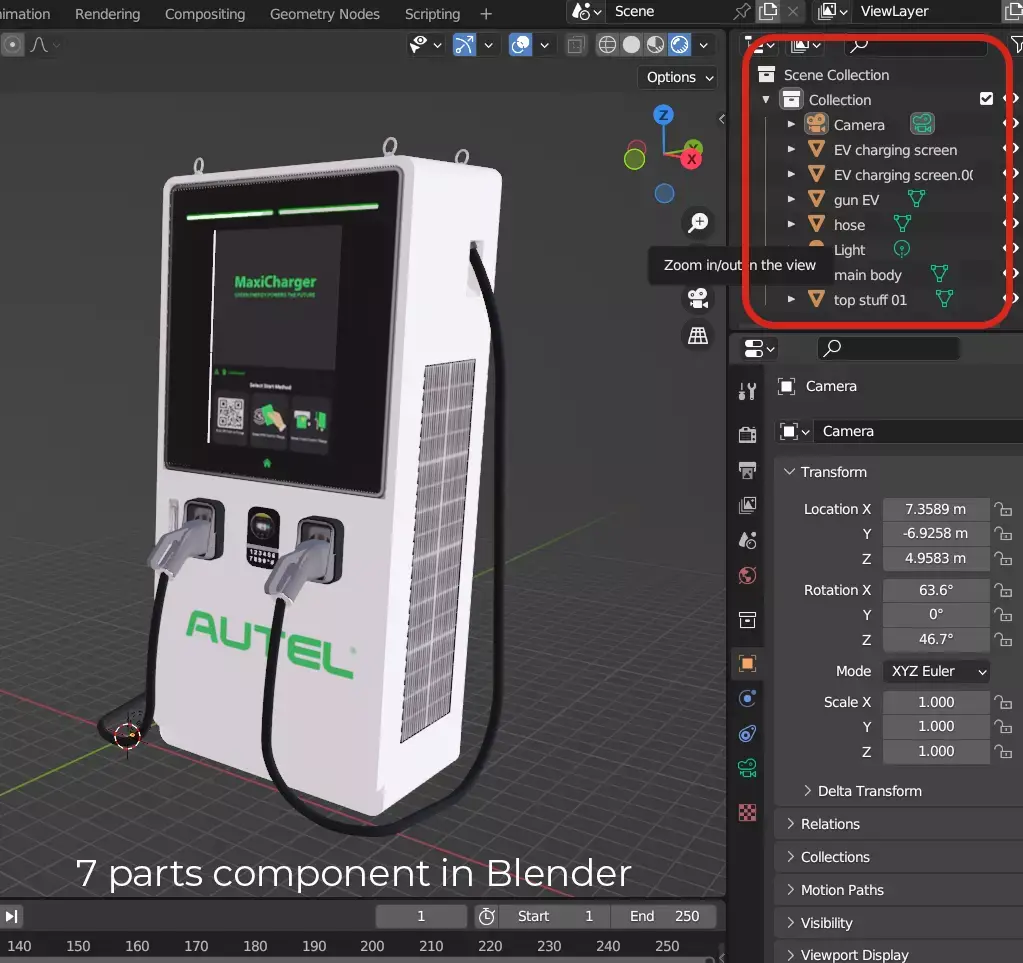Toggle the Scale Y lock
The width and height of the screenshot is (1023, 963).
pyautogui.click(x=1003, y=727)
